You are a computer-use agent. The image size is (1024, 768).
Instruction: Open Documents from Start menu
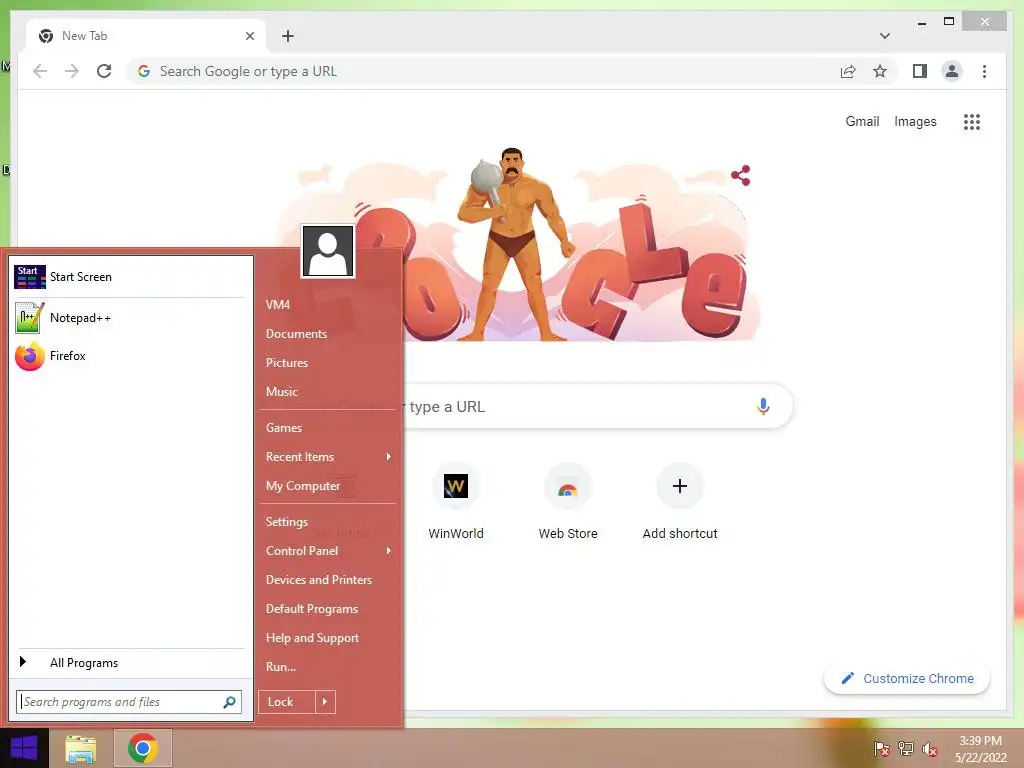click(x=296, y=334)
